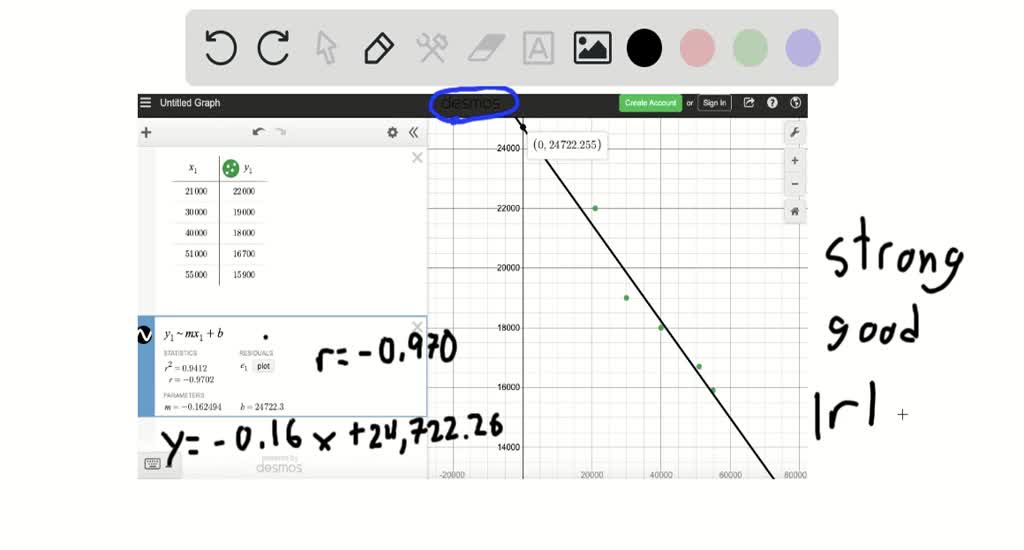Click the data point on 18000 gridline
Screen dimensions: 1024x550
[661, 328]
